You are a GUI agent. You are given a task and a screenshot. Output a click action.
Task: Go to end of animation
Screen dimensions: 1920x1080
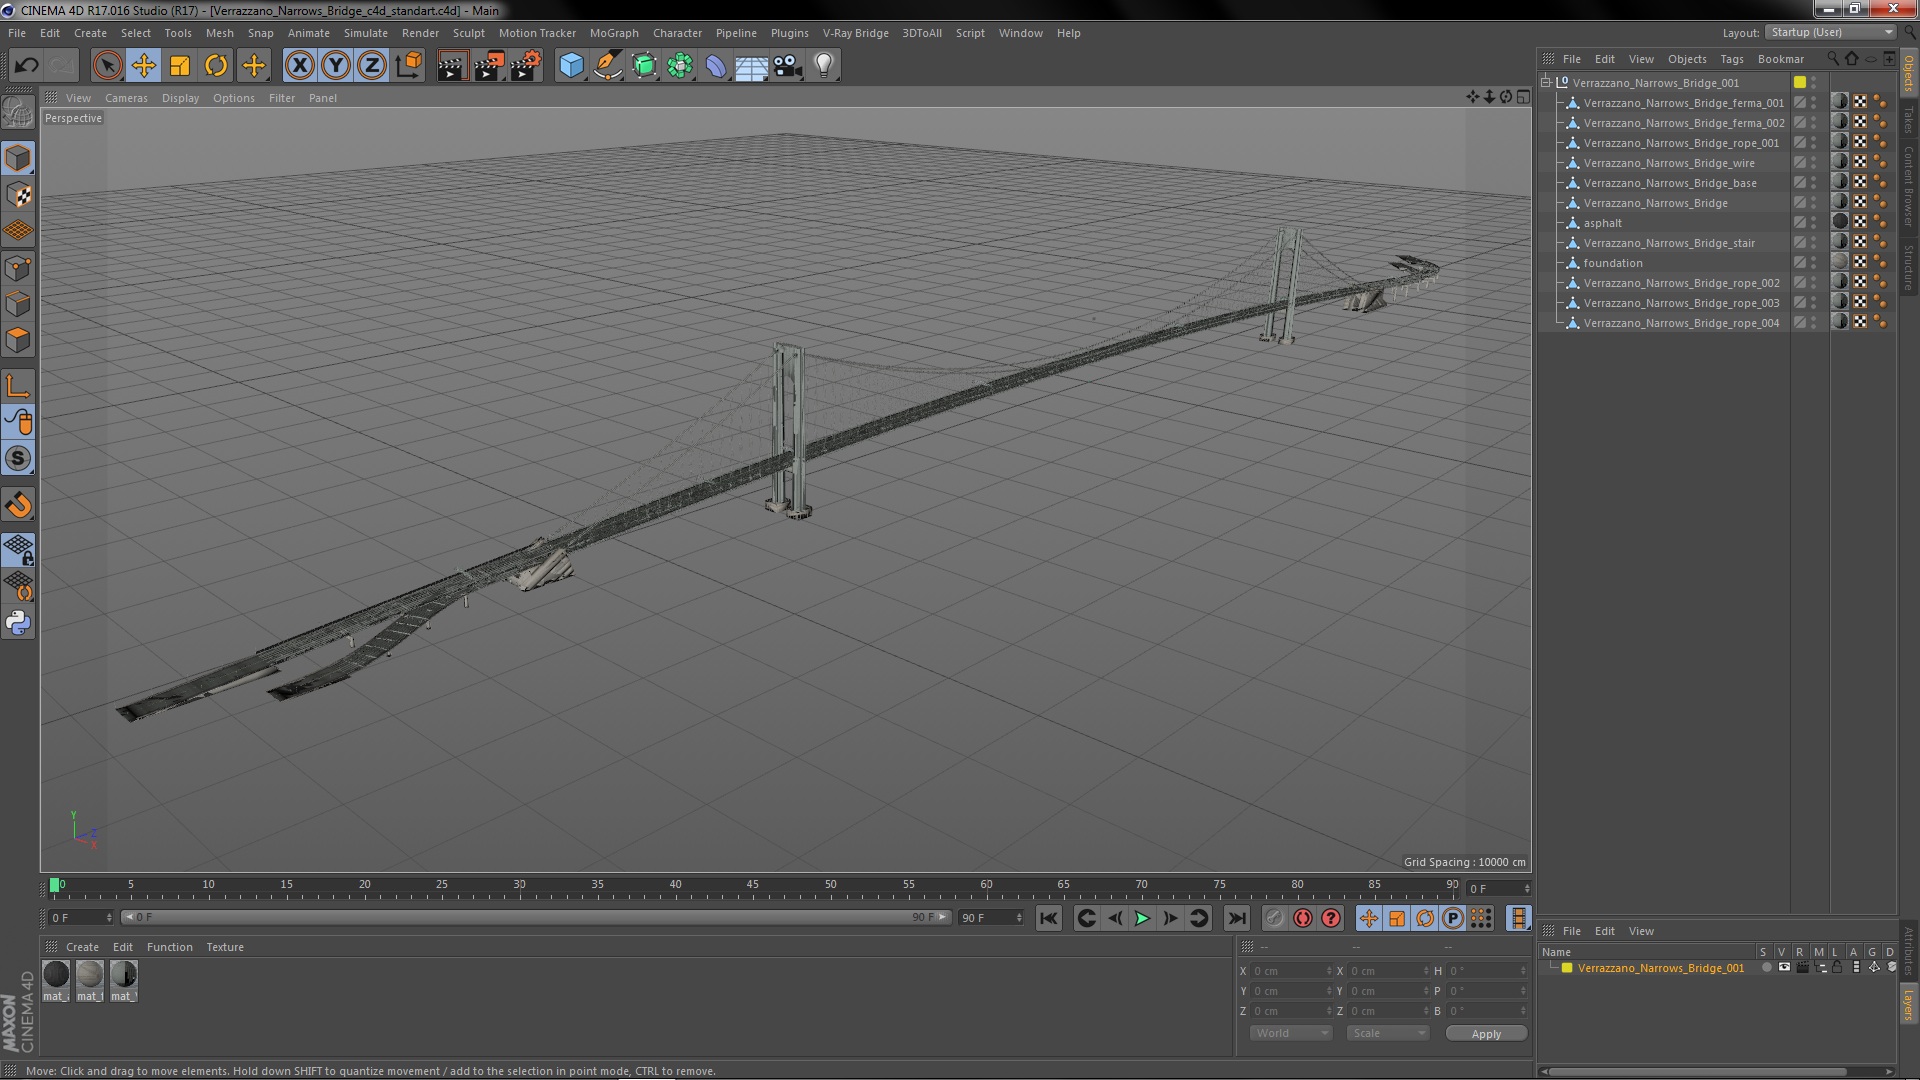(x=1237, y=918)
